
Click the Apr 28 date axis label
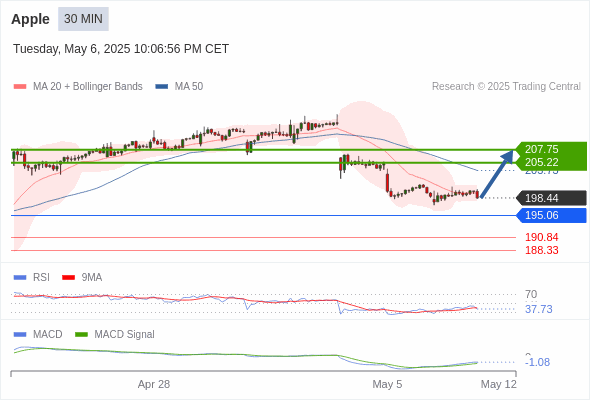tap(154, 384)
